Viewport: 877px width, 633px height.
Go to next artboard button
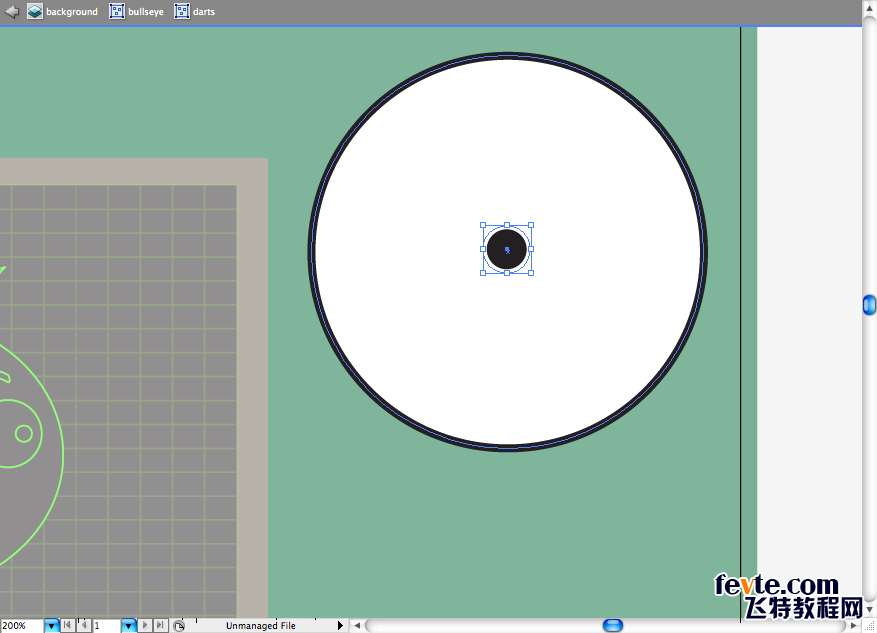pos(145,626)
